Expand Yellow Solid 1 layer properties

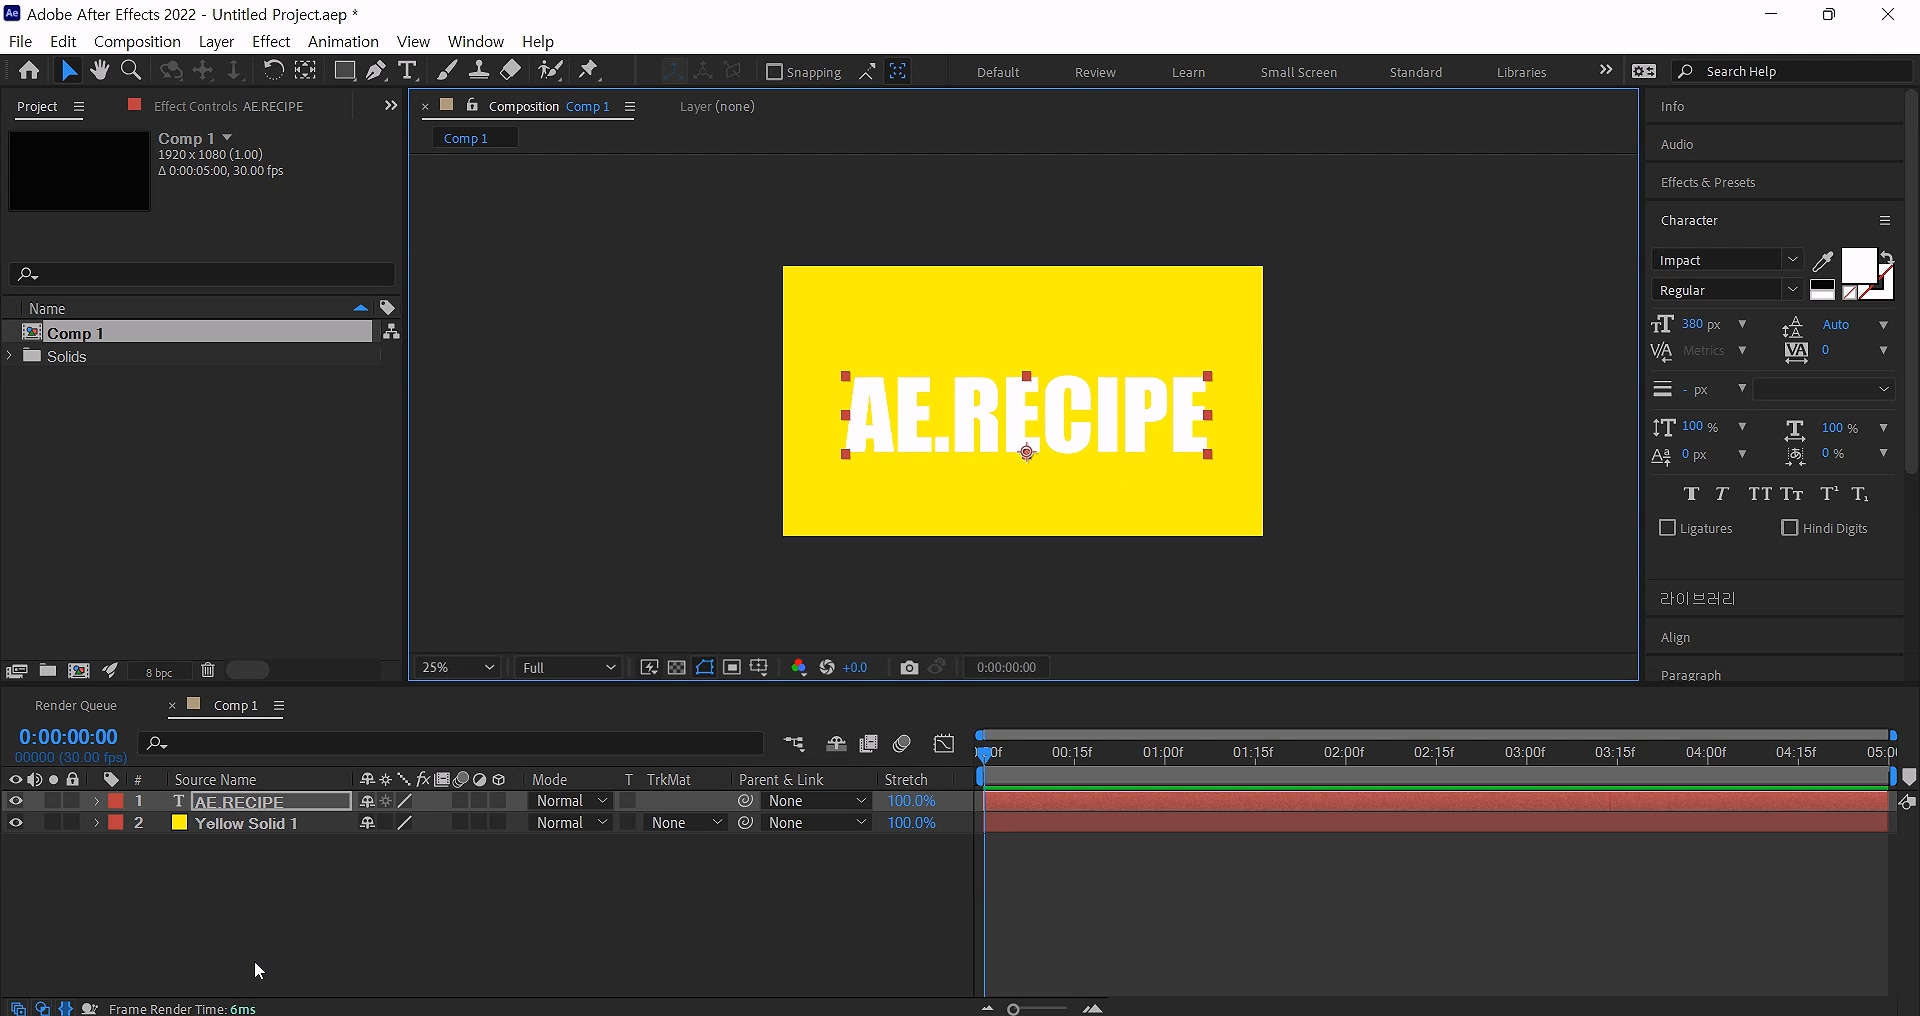[x=96, y=823]
